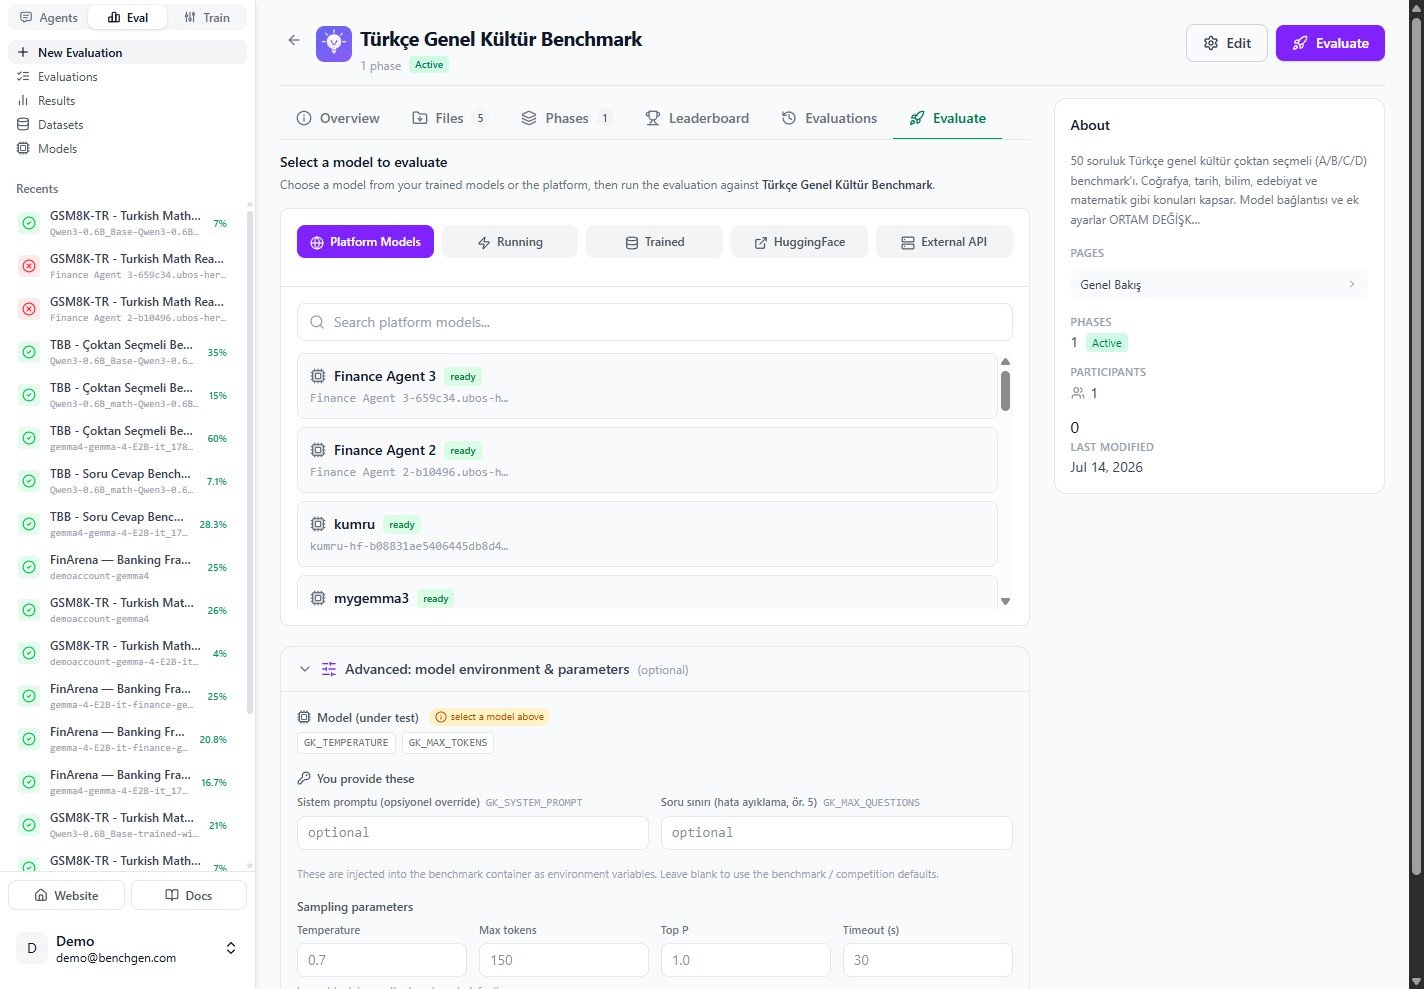Select the kumru model
Viewport: 1424px width, 989px height.
(x=647, y=534)
